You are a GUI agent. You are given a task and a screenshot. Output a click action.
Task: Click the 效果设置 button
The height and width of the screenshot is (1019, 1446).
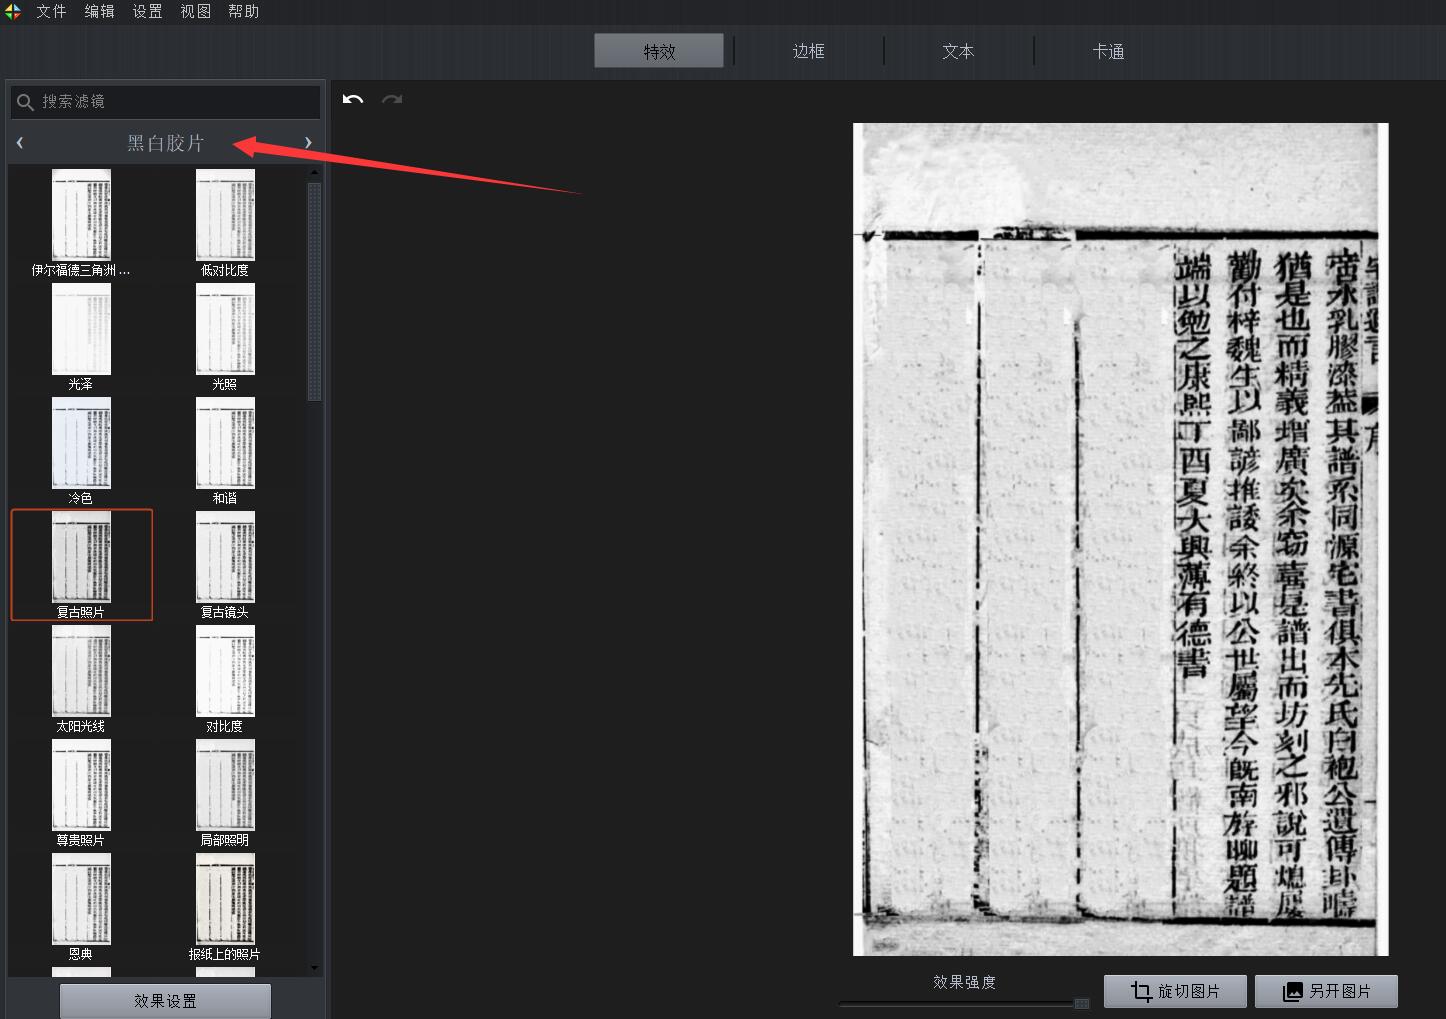pos(165,1001)
